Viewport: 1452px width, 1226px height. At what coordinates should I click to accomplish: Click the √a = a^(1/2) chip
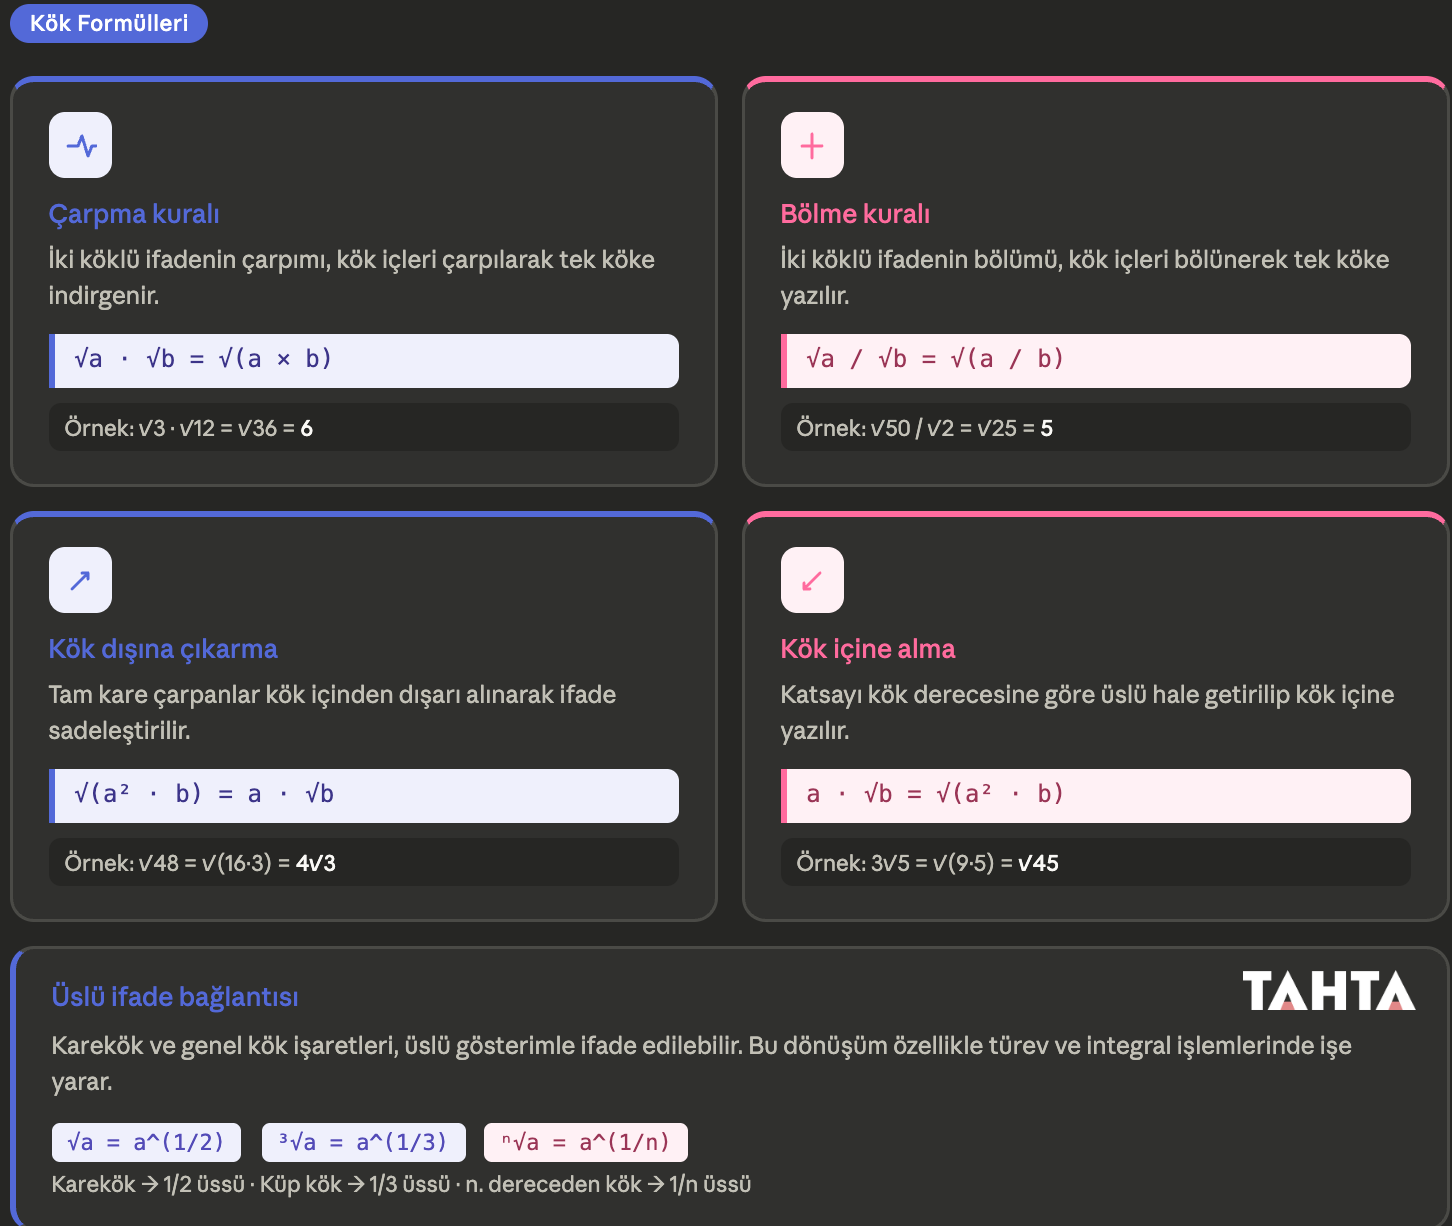146,1142
